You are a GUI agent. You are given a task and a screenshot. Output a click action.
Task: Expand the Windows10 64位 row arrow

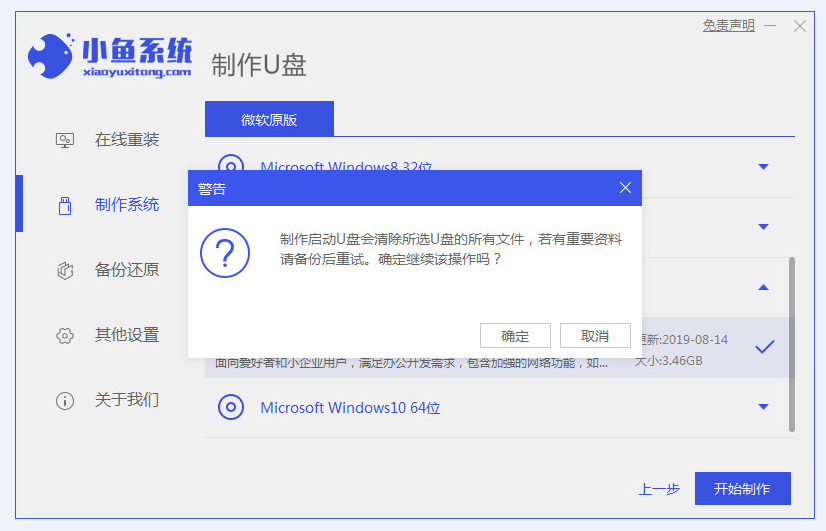click(763, 407)
